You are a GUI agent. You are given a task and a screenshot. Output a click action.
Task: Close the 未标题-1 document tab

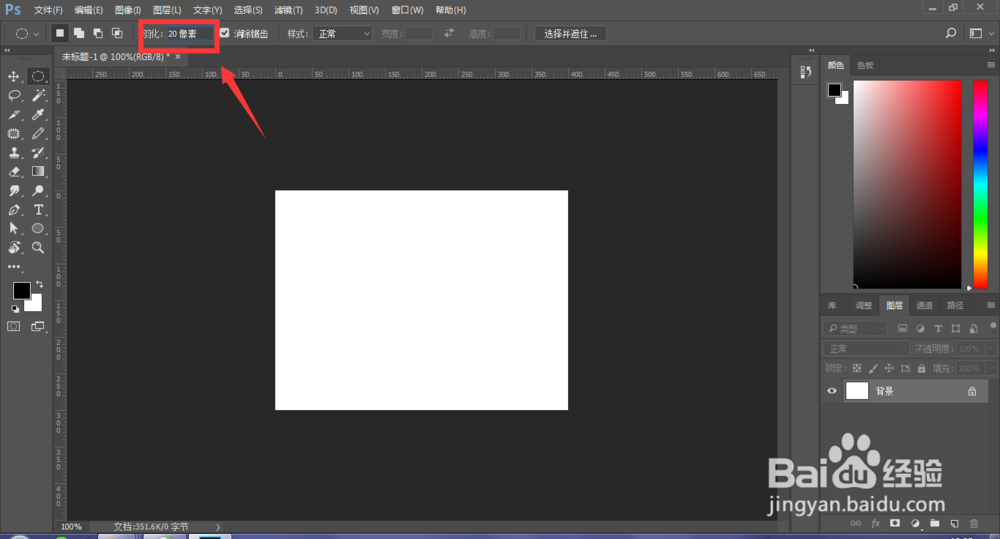click(x=178, y=57)
